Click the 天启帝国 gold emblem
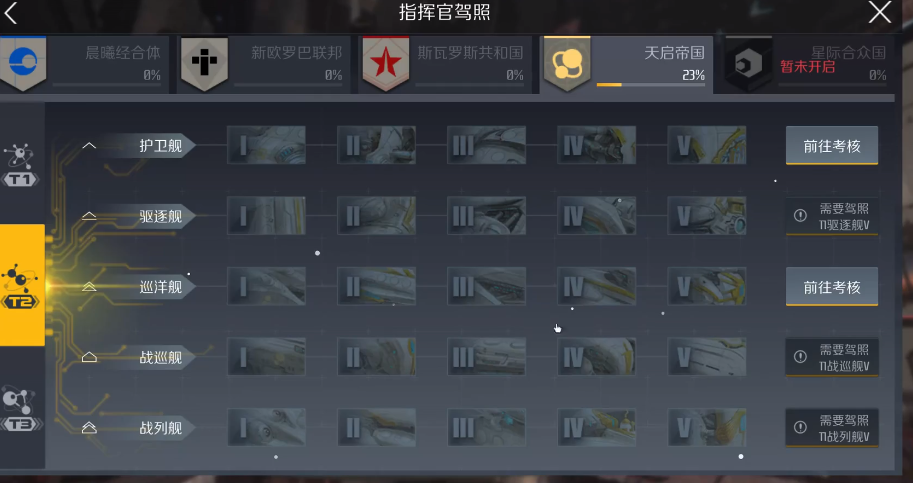Image resolution: width=913 pixels, height=483 pixels. pos(567,63)
